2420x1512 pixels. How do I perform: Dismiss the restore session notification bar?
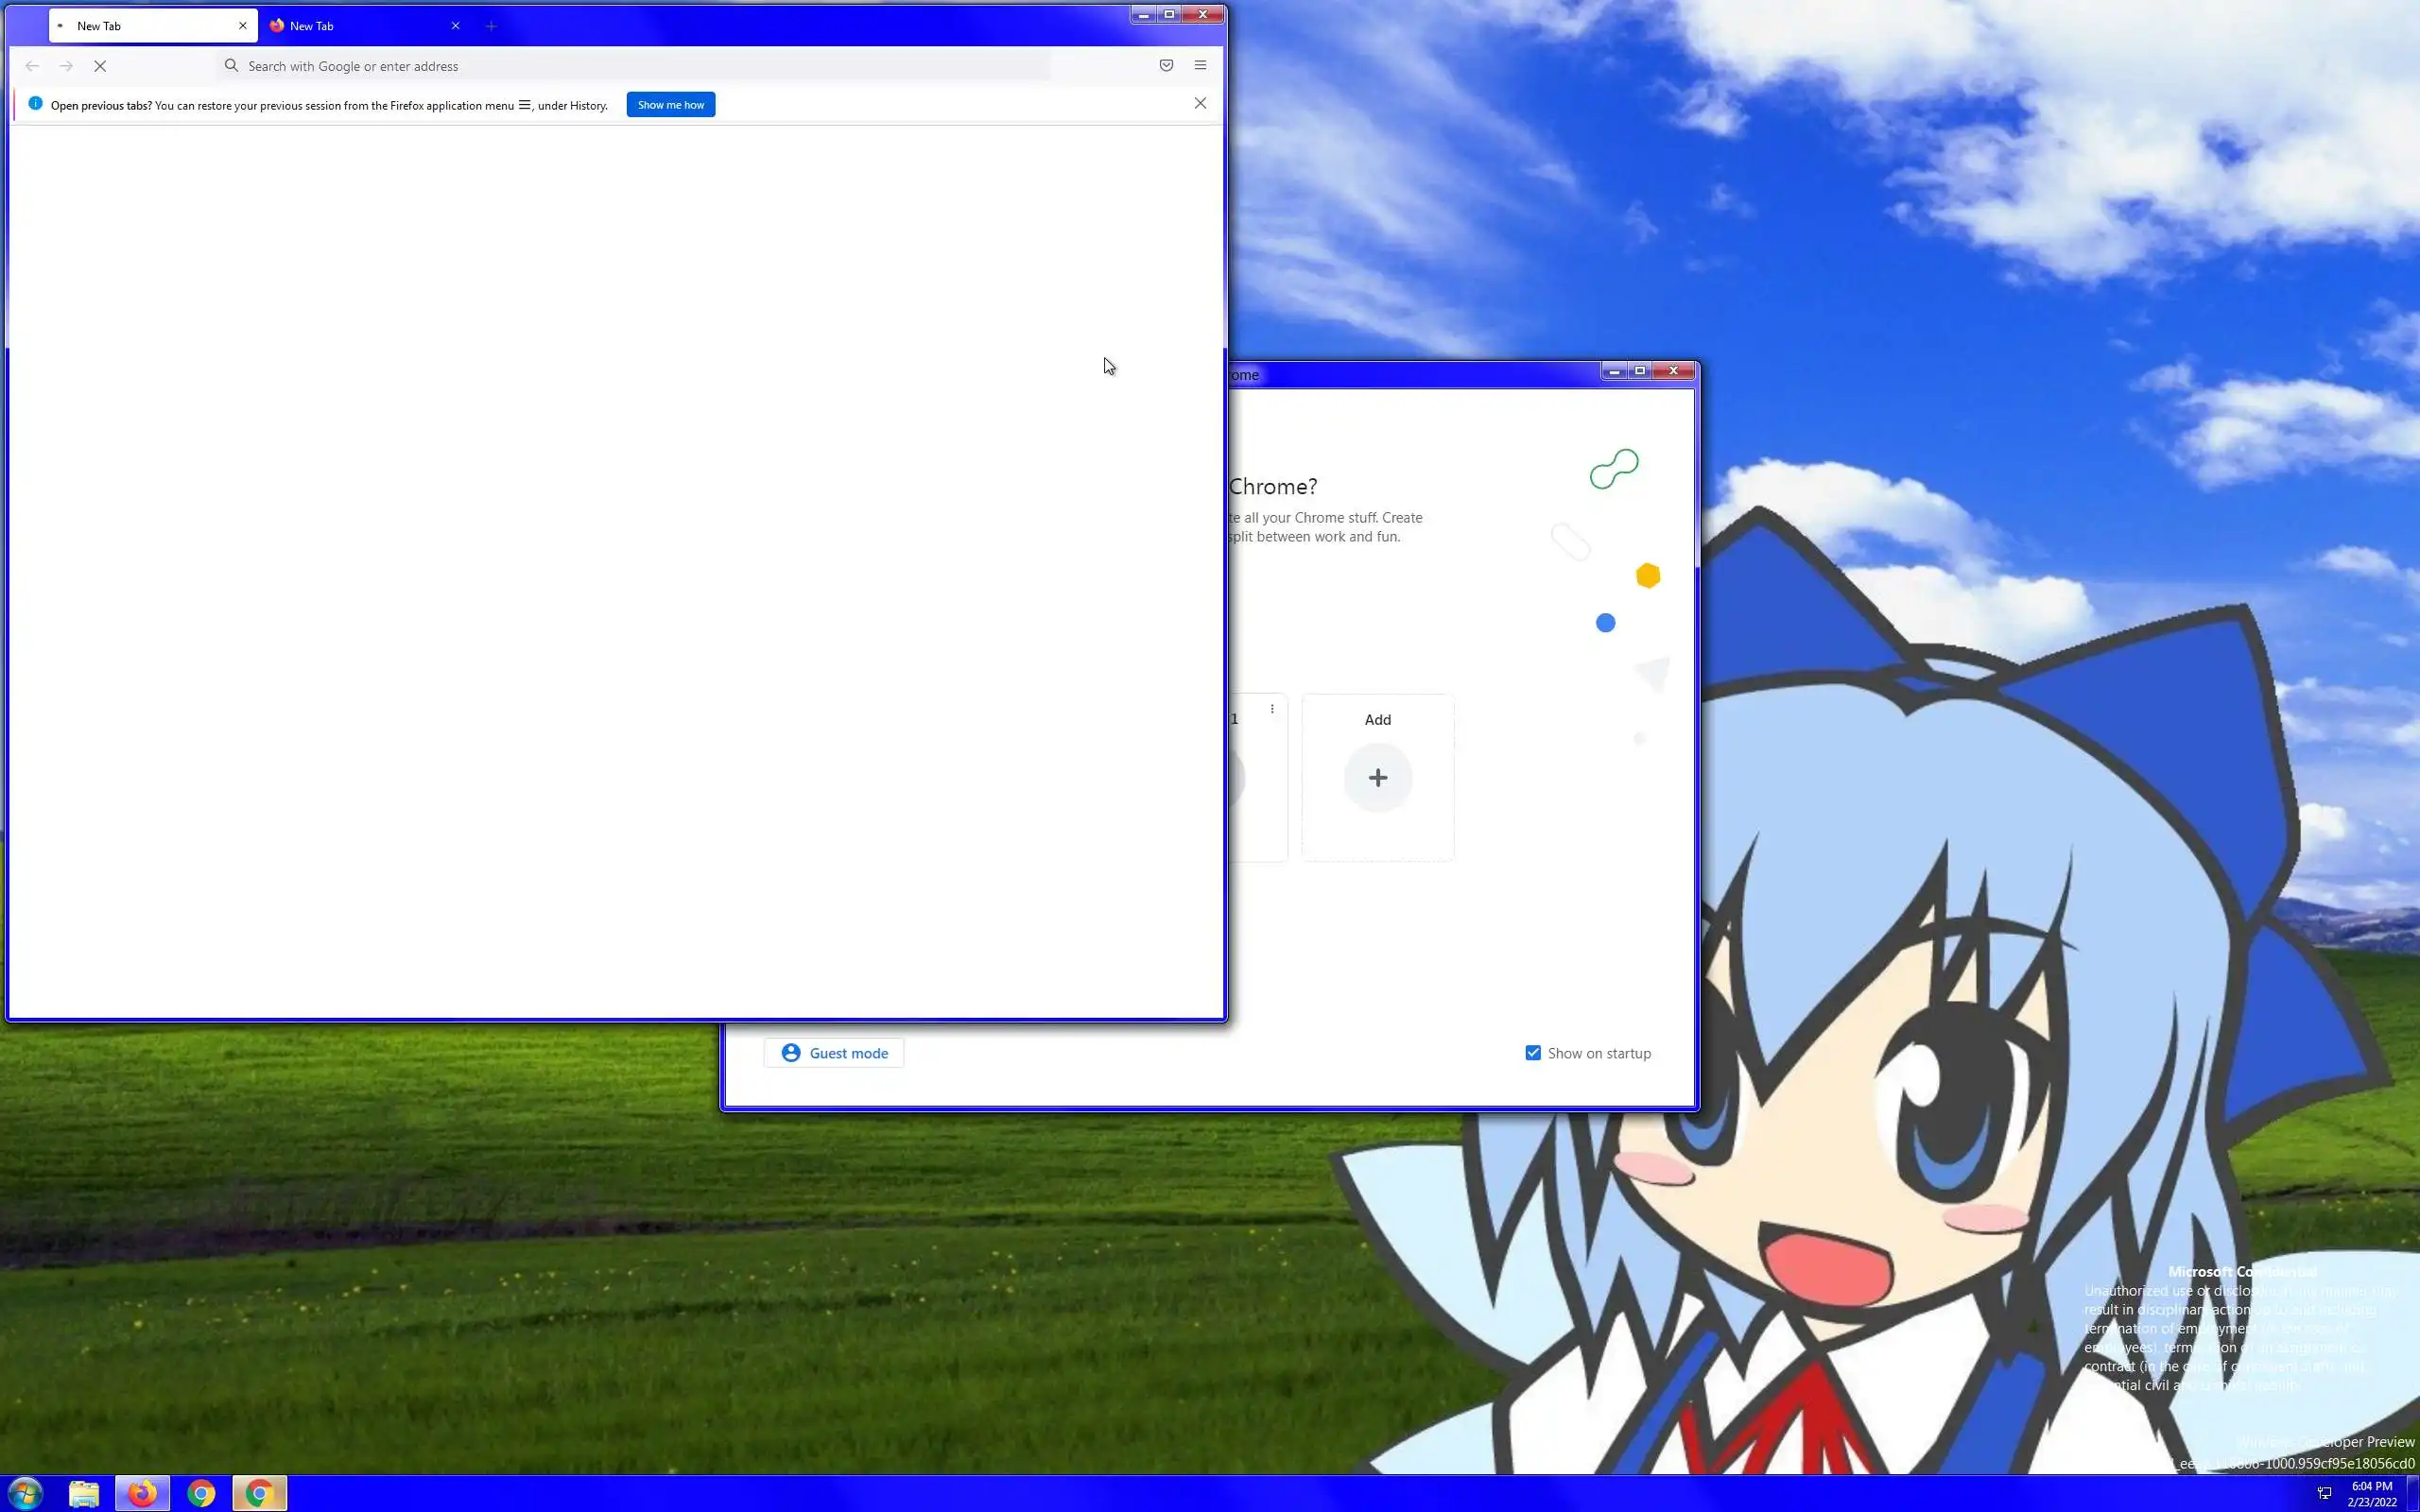click(1200, 104)
